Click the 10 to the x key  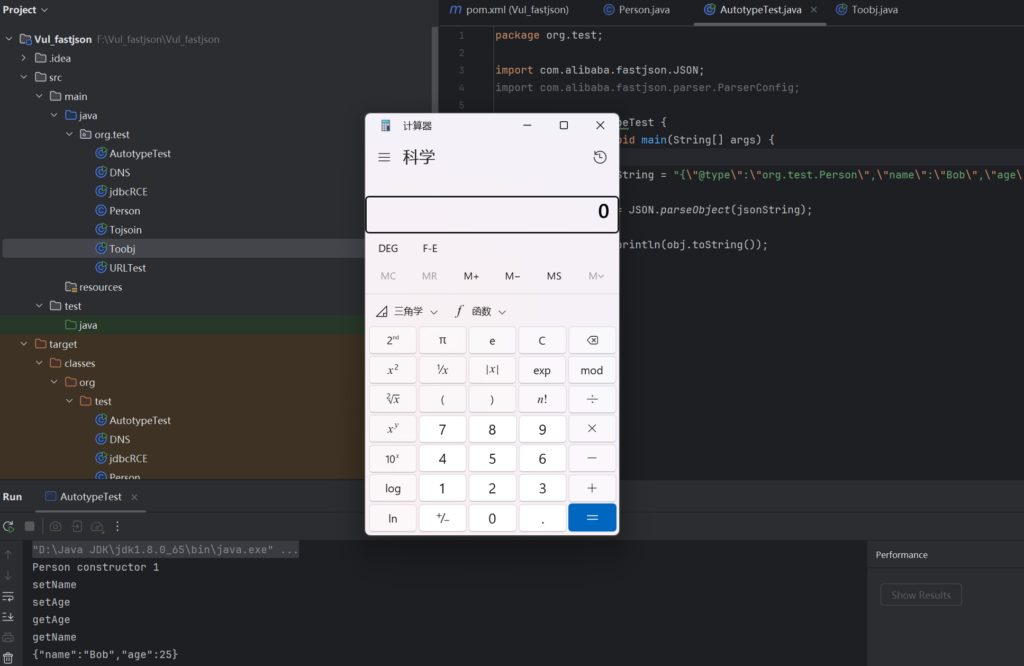pyautogui.click(x=392, y=458)
